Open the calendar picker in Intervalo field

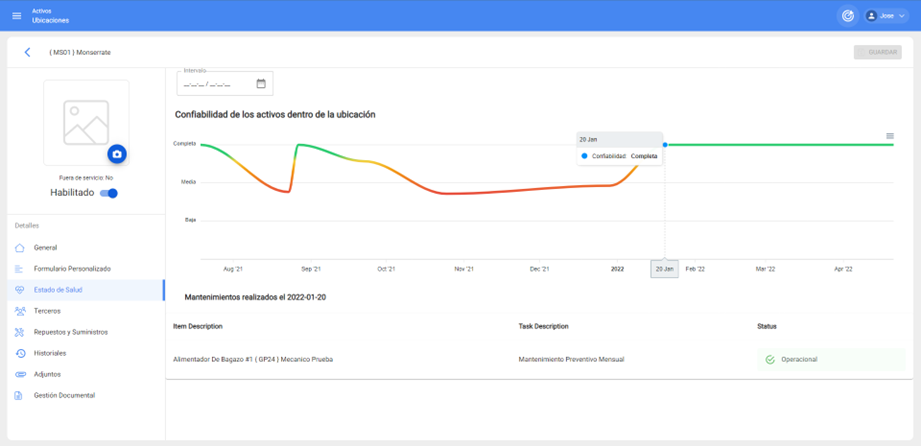[x=261, y=84]
